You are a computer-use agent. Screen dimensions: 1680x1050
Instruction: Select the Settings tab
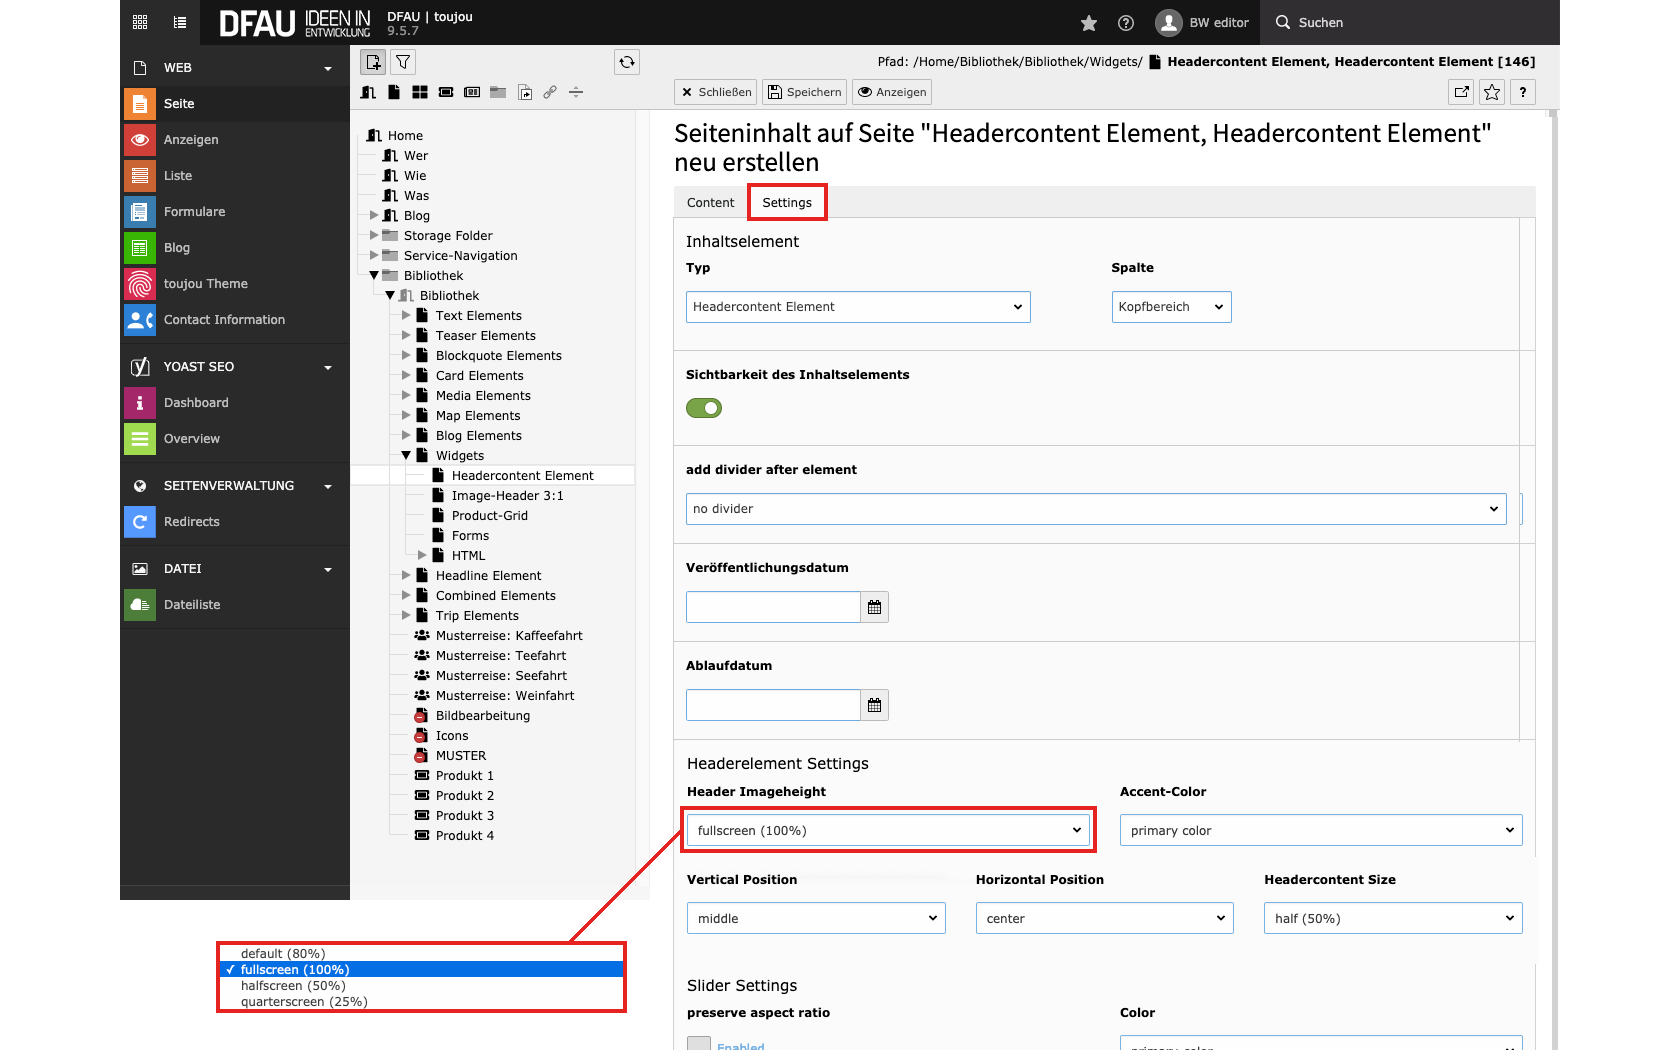[787, 203]
